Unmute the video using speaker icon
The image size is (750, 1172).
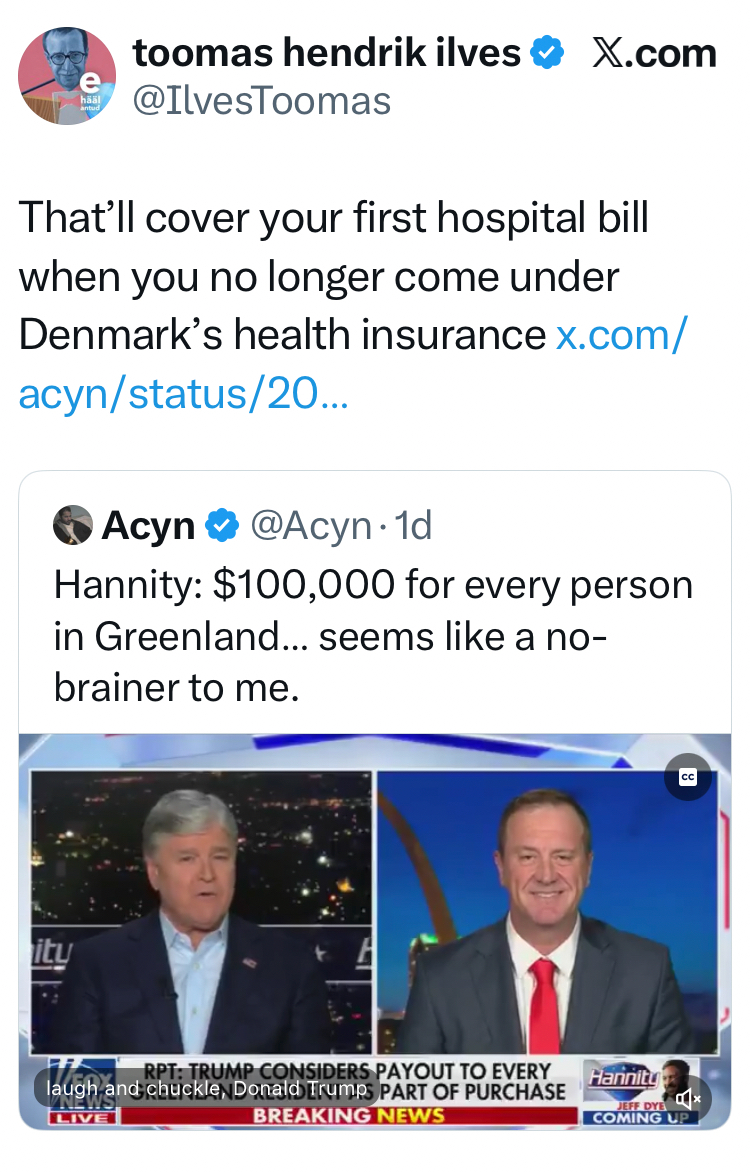coord(689,1098)
